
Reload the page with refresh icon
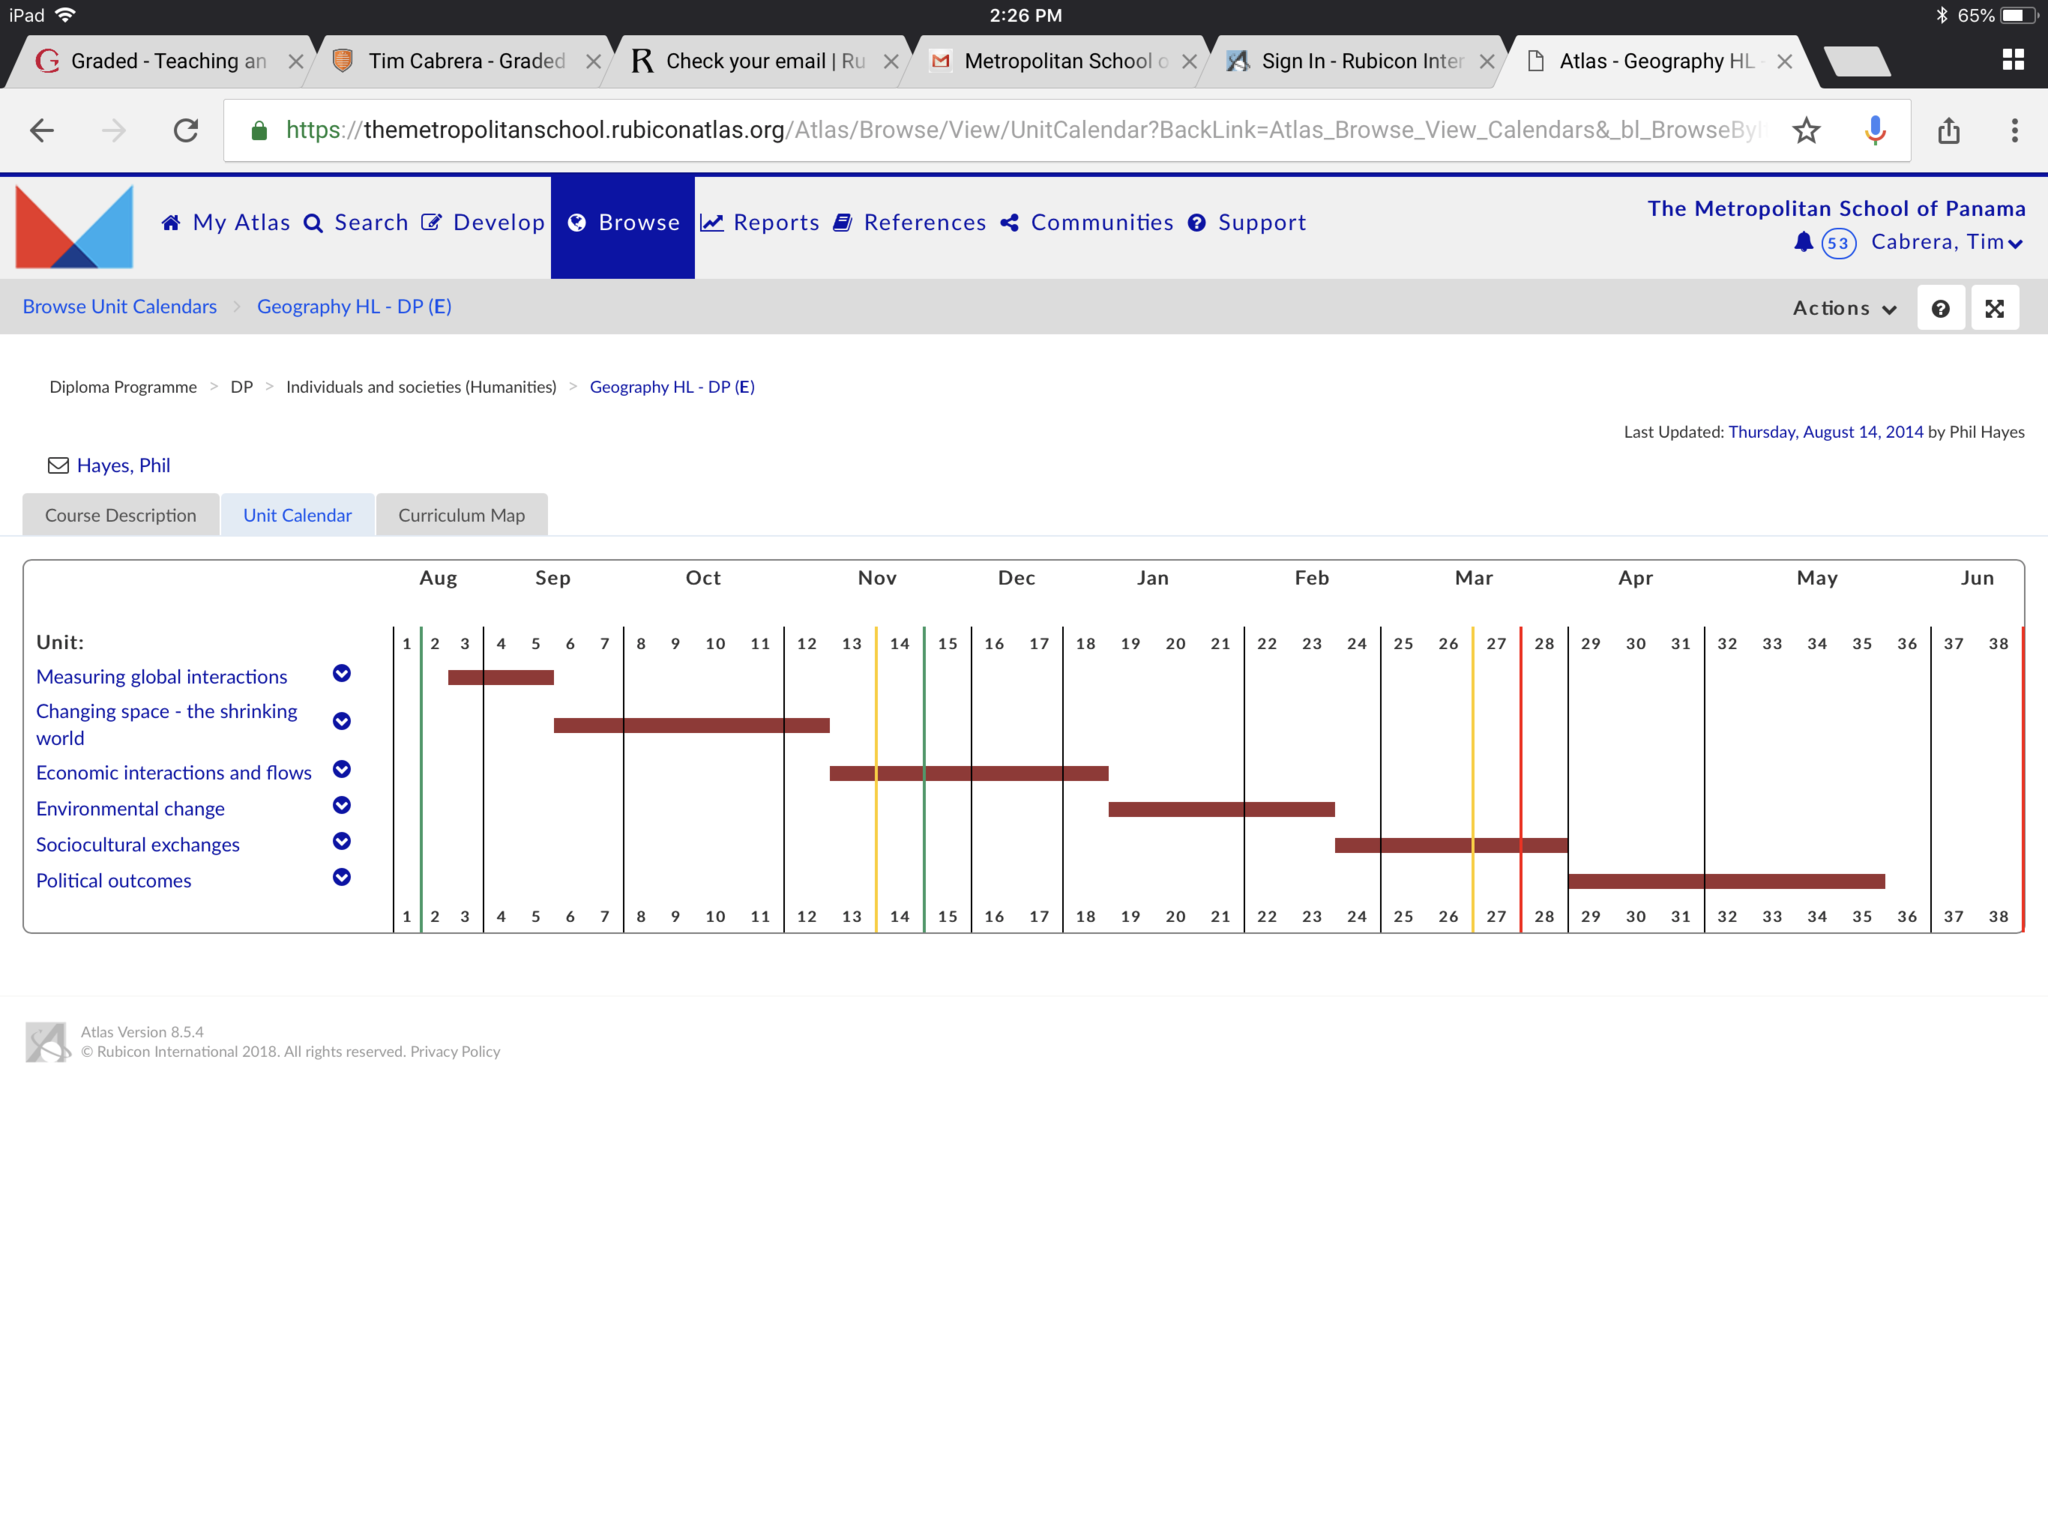(186, 130)
